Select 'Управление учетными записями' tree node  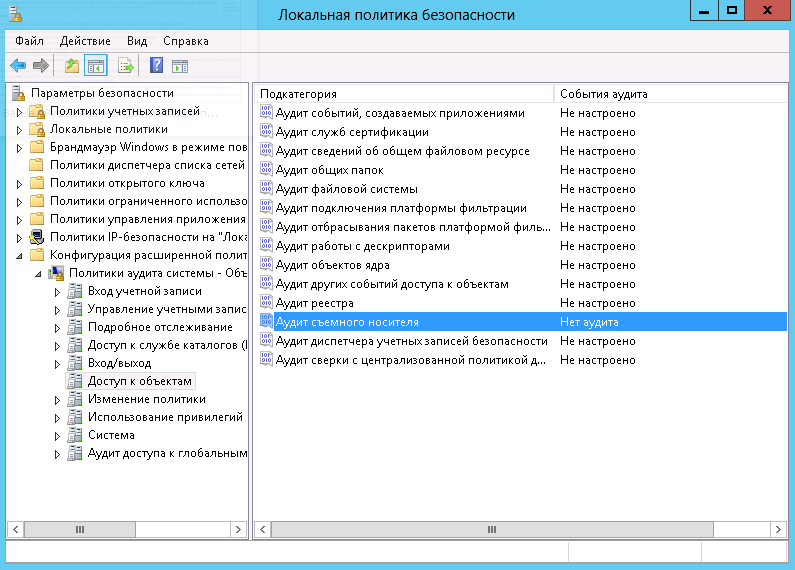[x=167, y=309]
